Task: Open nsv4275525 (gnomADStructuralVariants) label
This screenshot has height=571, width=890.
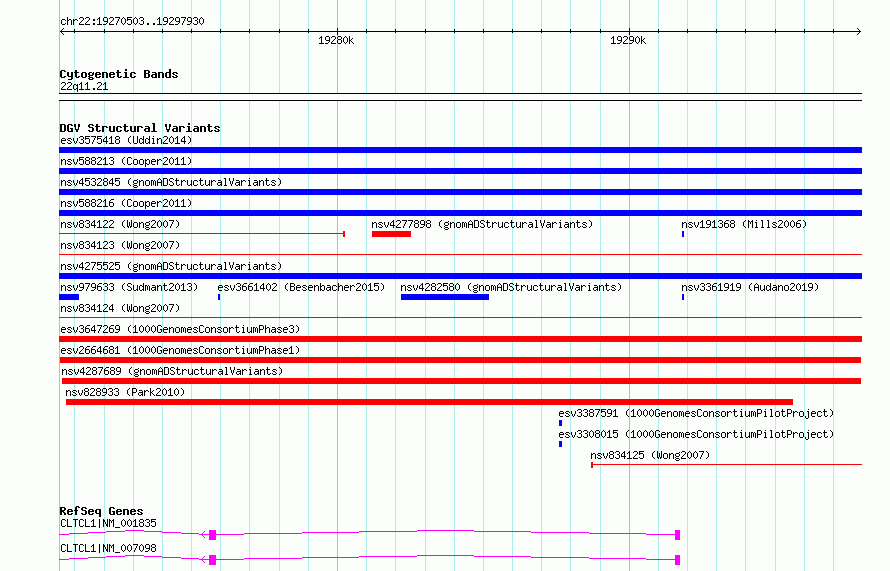Action: 171,266
